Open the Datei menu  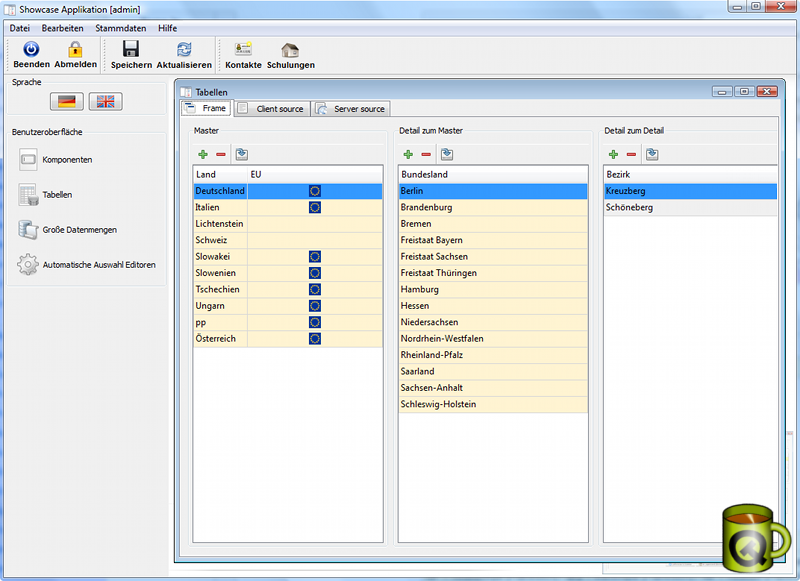[x=20, y=28]
